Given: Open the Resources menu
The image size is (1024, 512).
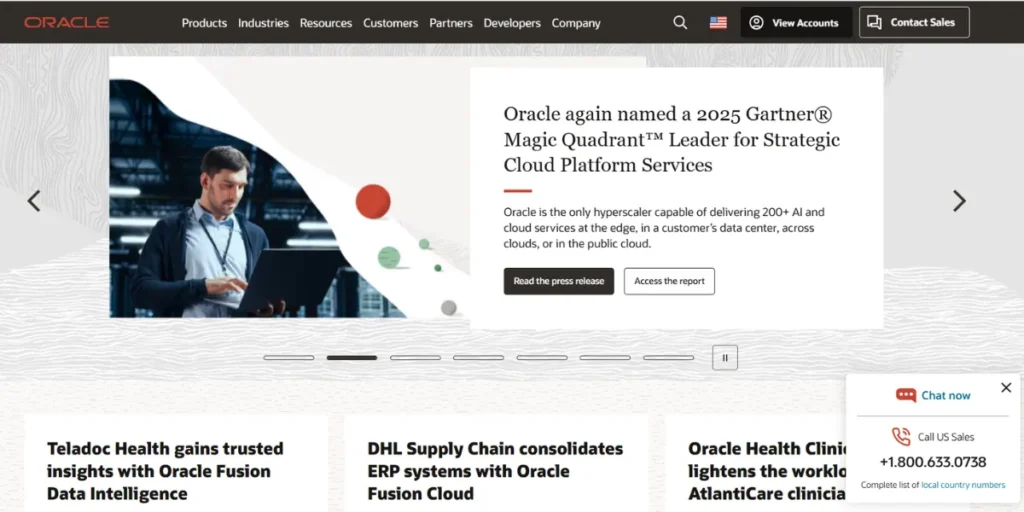Looking at the screenshot, I should click(326, 23).
